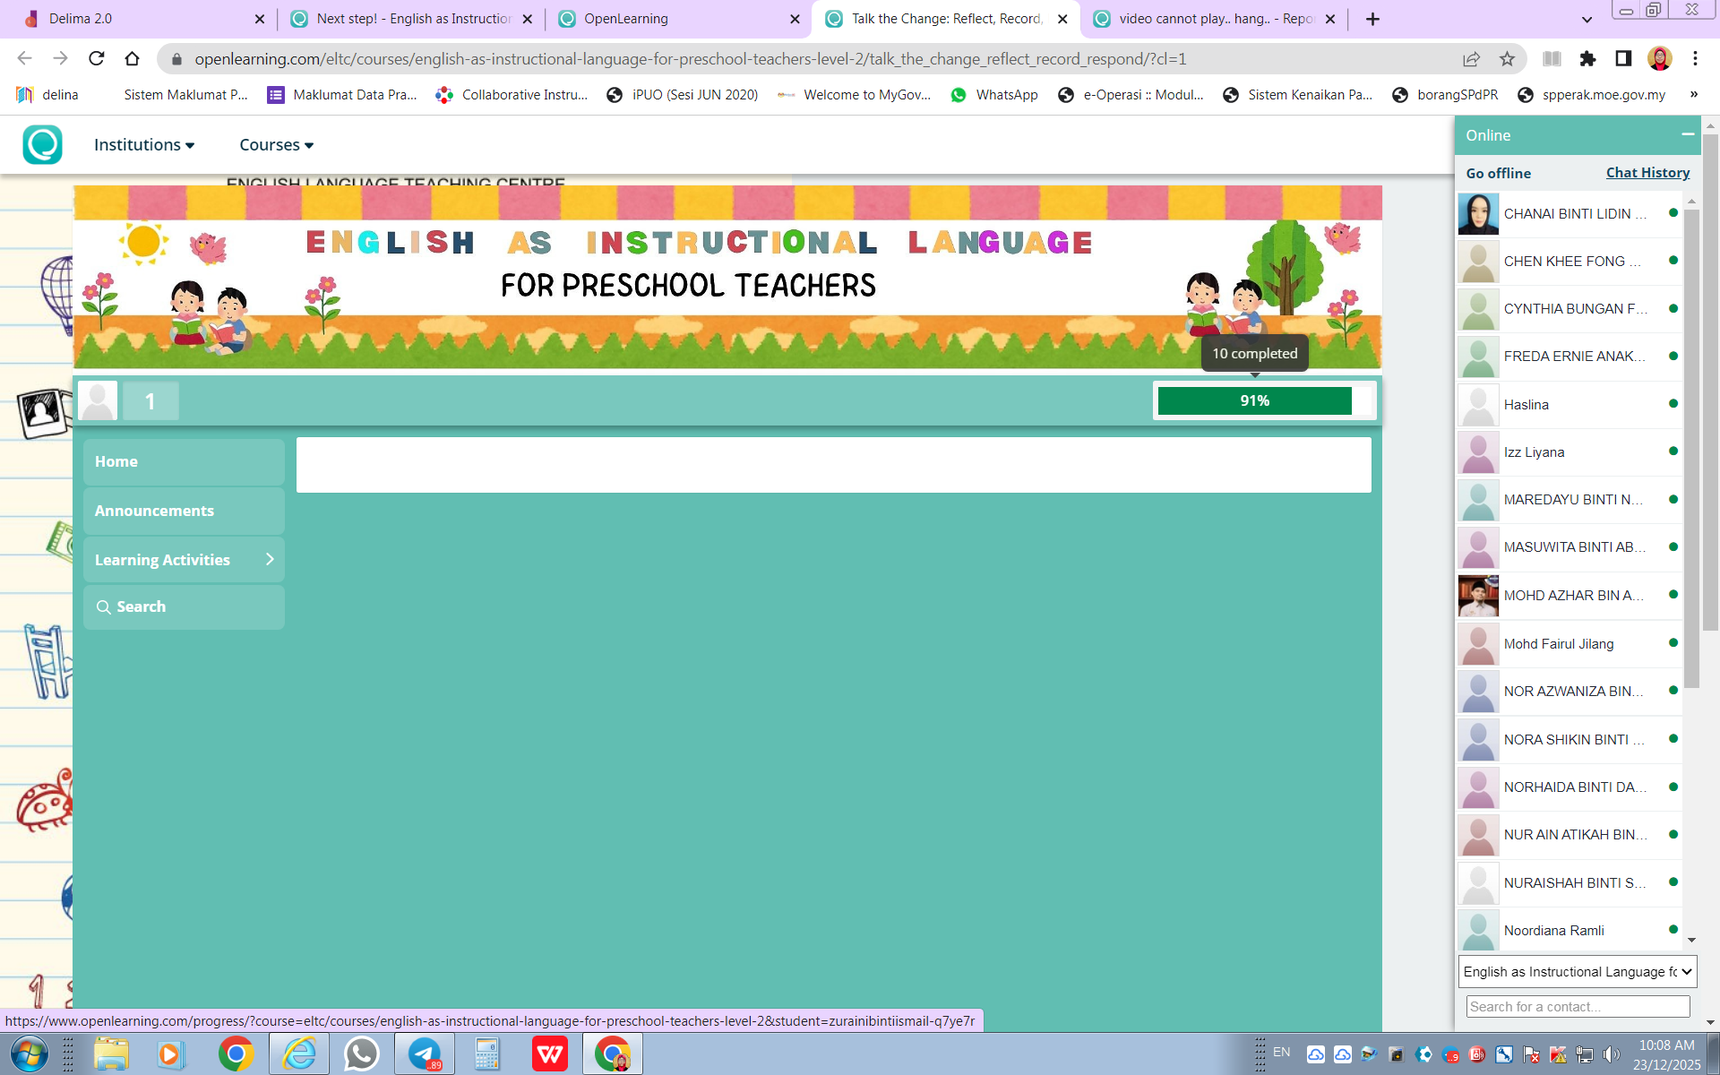The width and height of the screenshot is (1720, 1075).
Task: Click the volume speaker tray icon
Action: [1611, 1054]
